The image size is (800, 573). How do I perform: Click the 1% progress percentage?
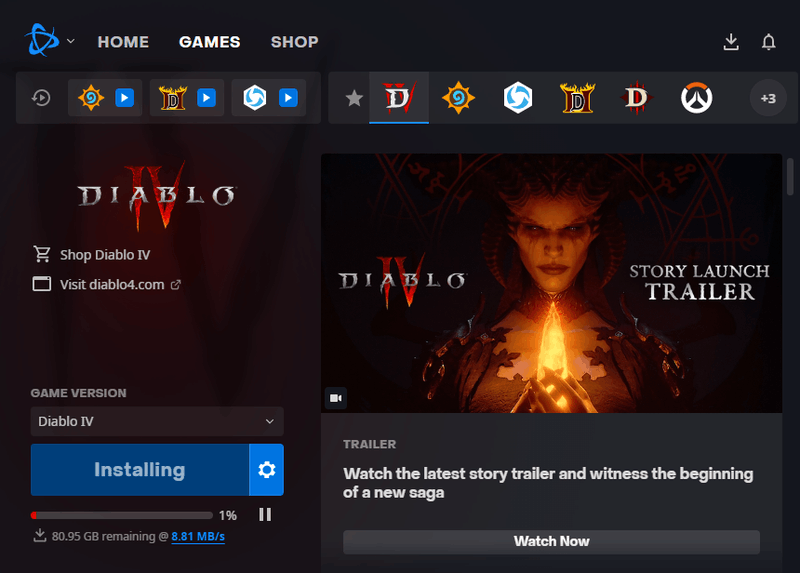click(228, 516)
